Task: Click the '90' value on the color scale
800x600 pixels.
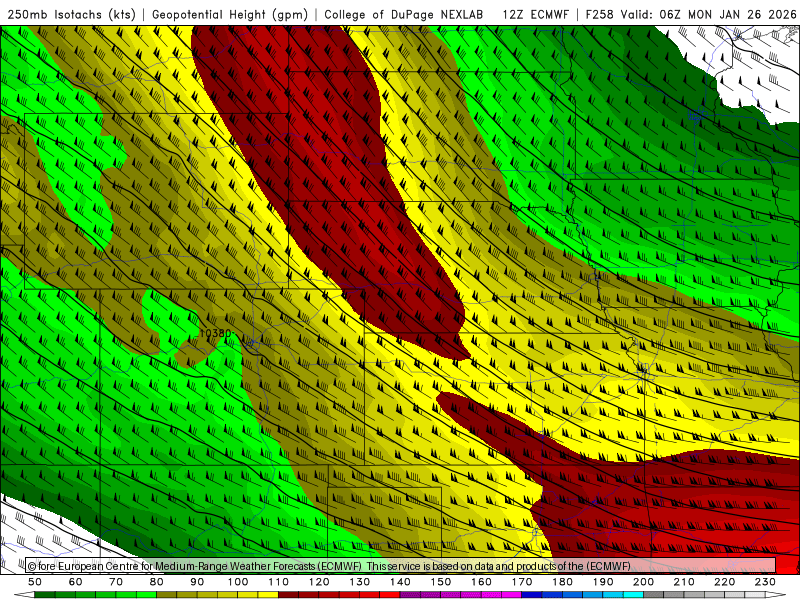Action: tap(197, 582)
